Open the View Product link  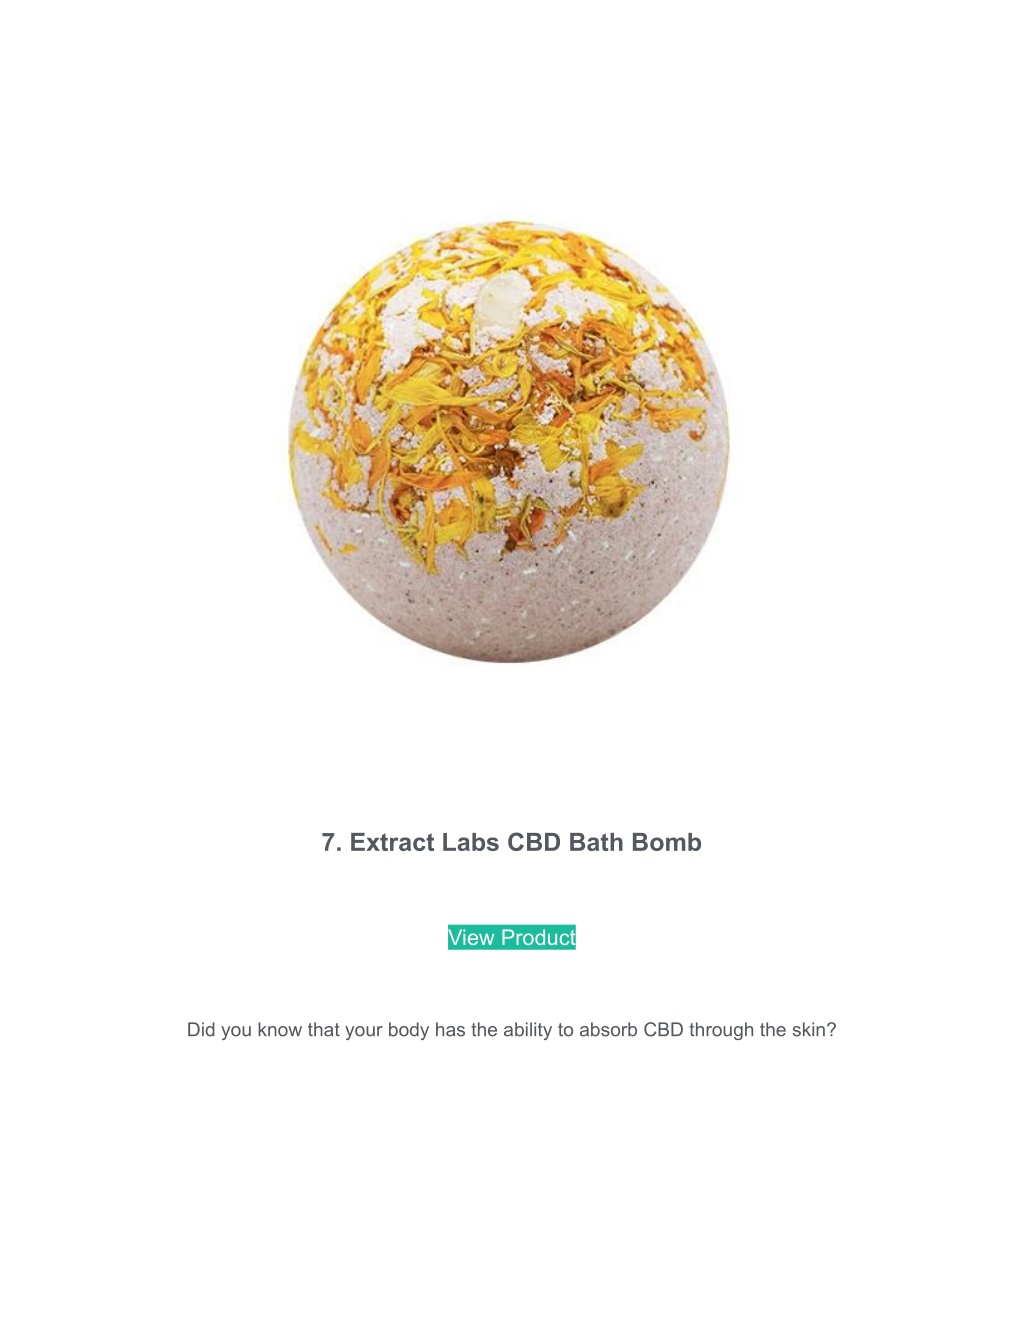click(511, 937)
